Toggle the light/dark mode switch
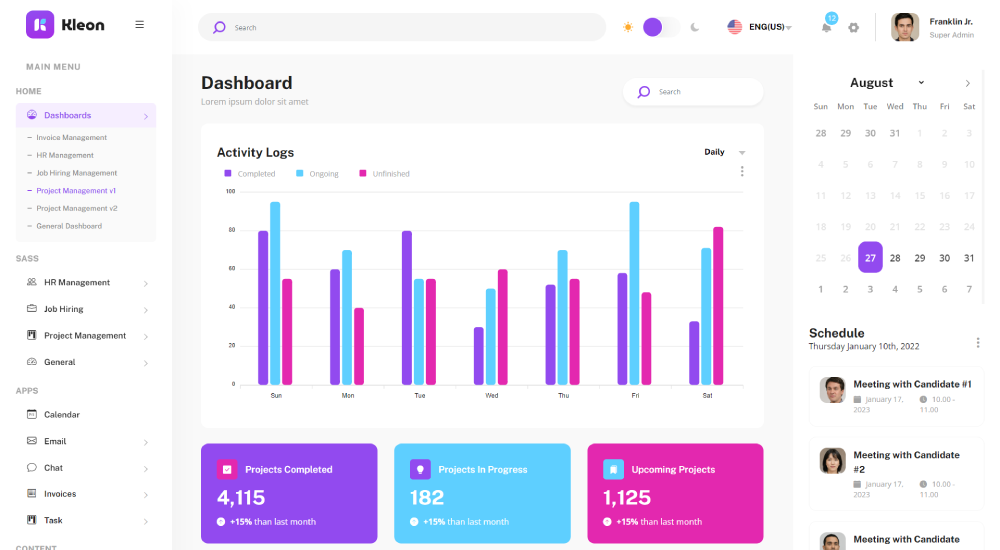This screenshot has height=550, width=1000. point(659,27)
